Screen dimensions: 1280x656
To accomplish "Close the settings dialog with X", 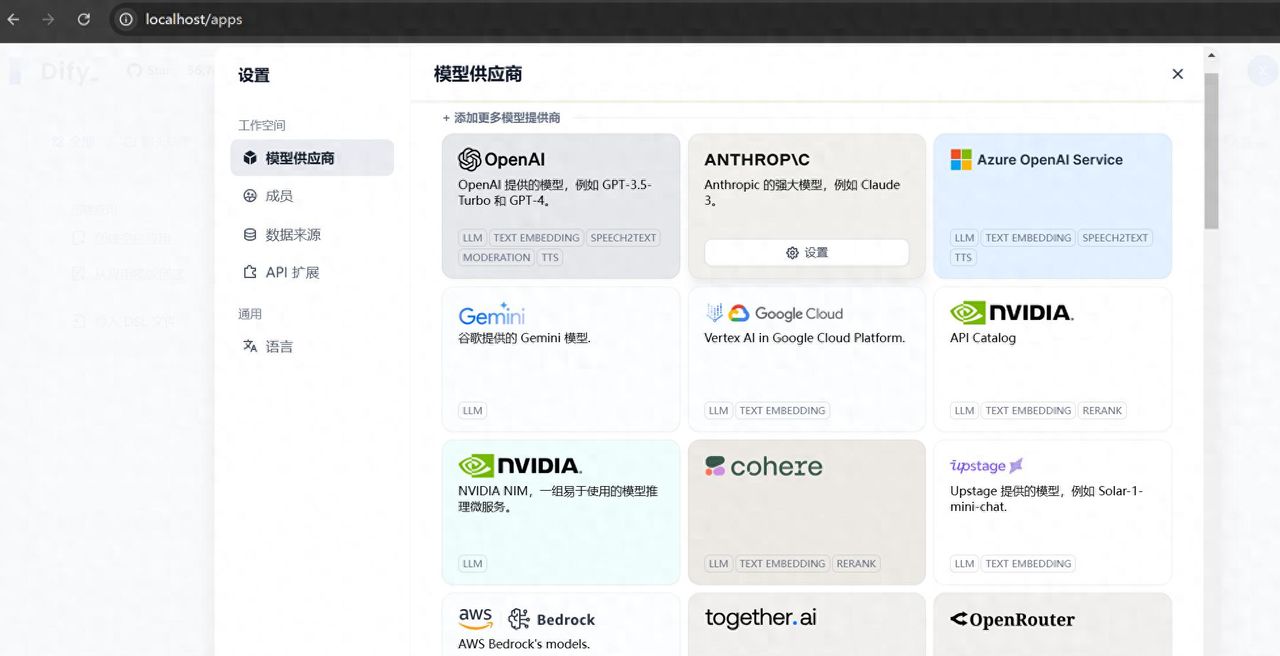I will point(1177,74).
